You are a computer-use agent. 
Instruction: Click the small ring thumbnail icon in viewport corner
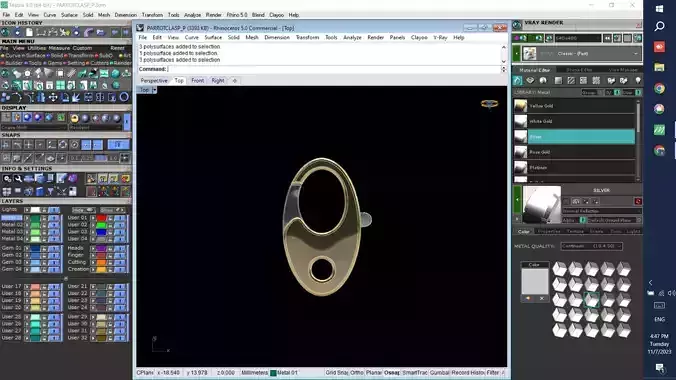coord(489,104)
